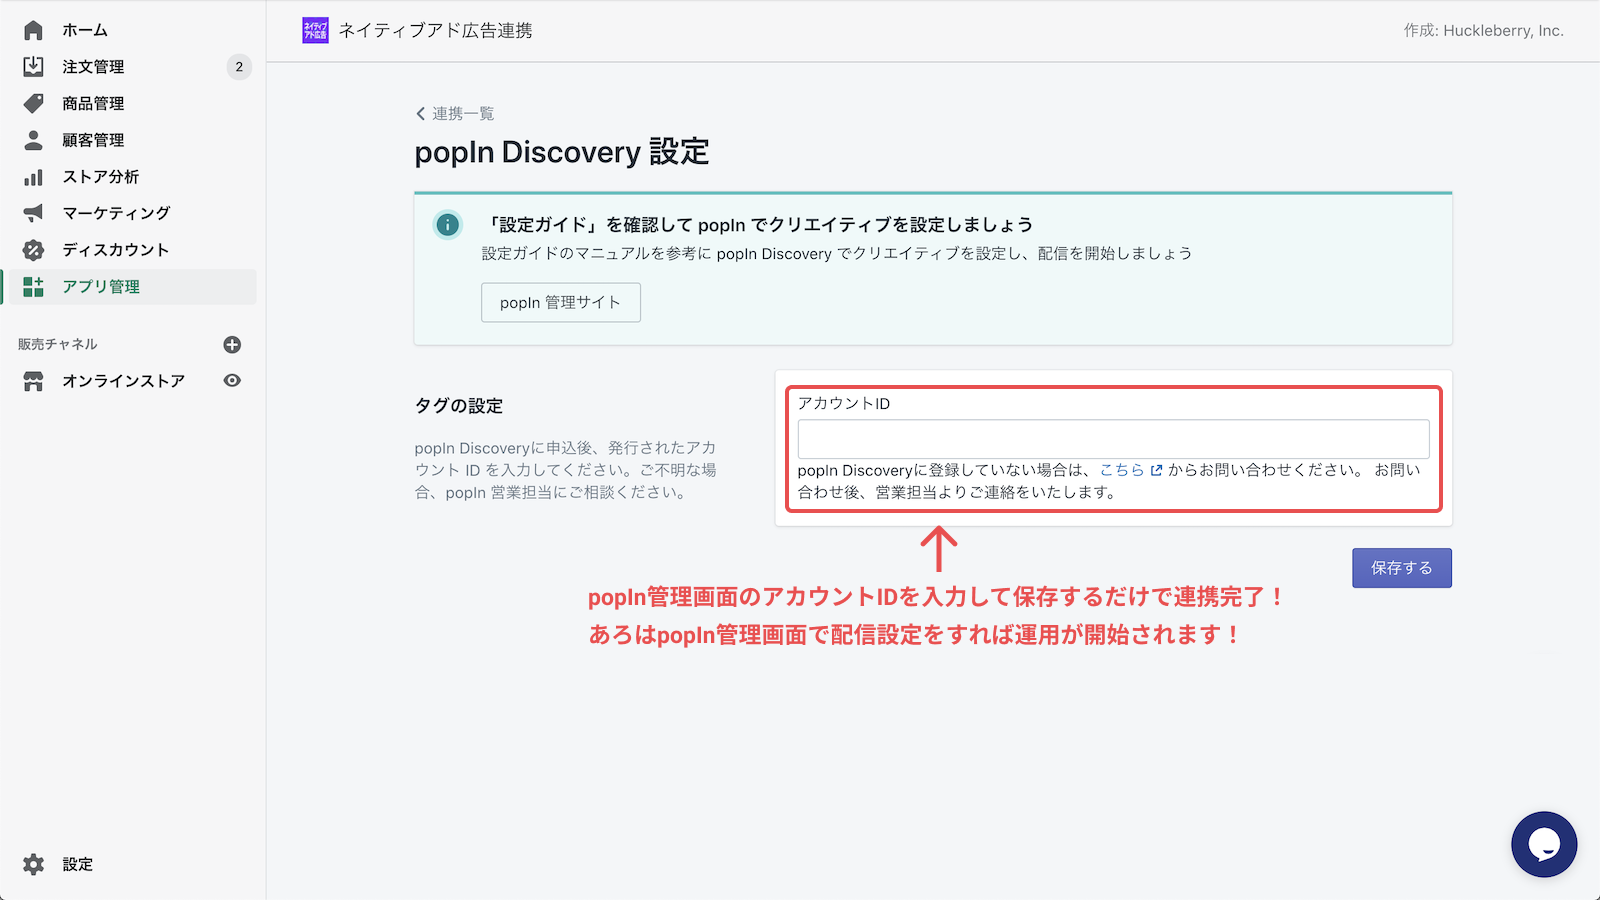
Task: Select the ホーム (home) icon in sidebar
Action: pyautogui.click(x=35, y=30)
